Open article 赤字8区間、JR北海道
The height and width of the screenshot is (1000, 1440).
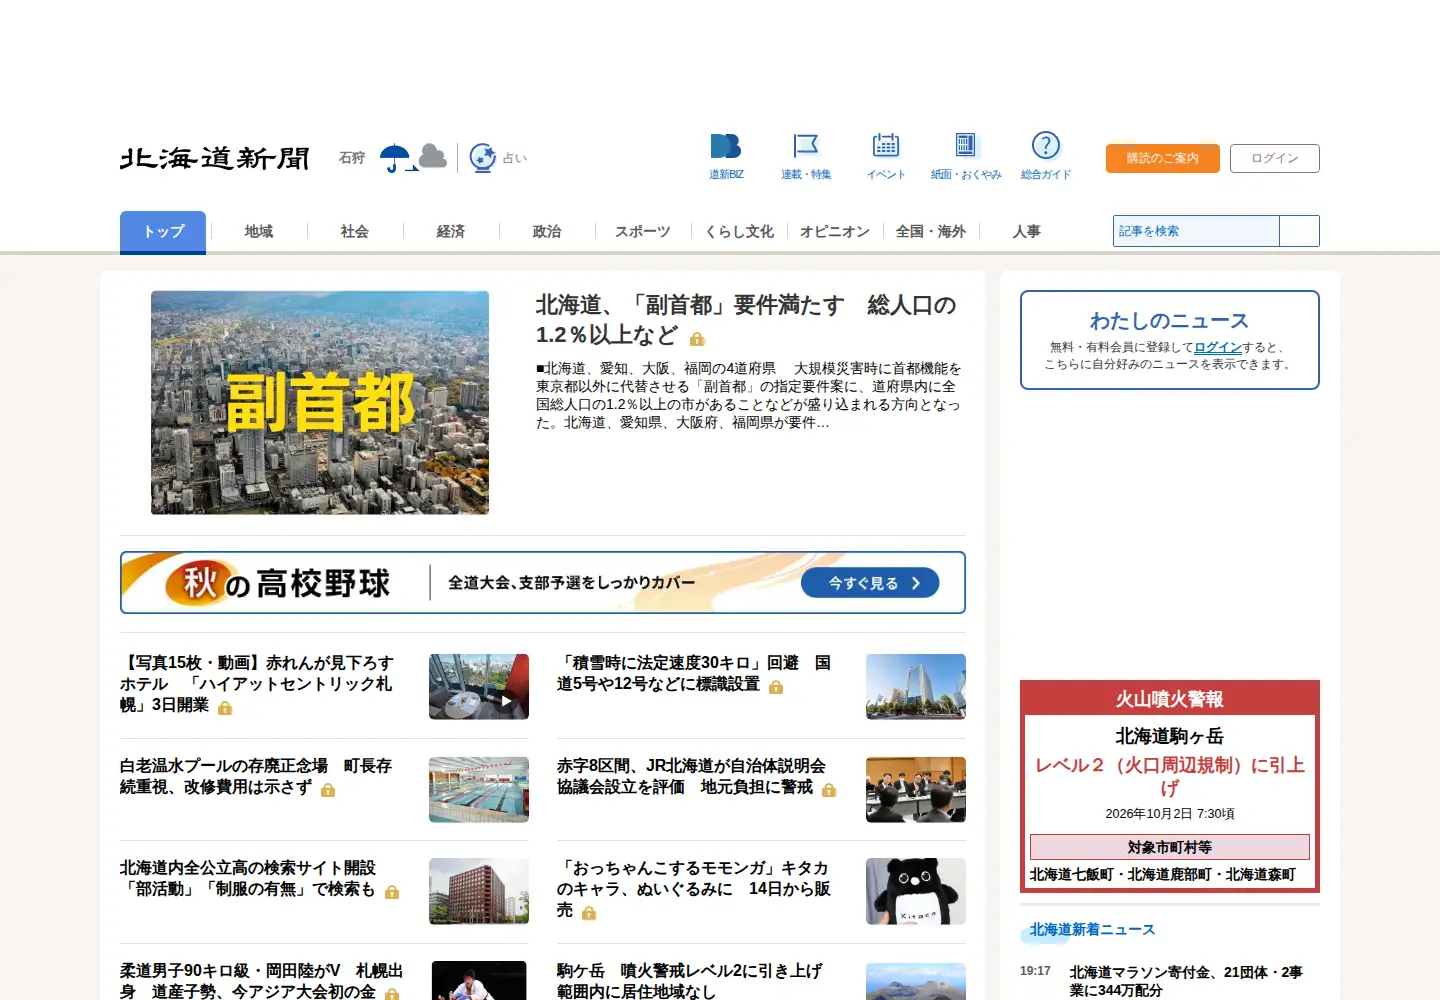[x=692, y=777]
